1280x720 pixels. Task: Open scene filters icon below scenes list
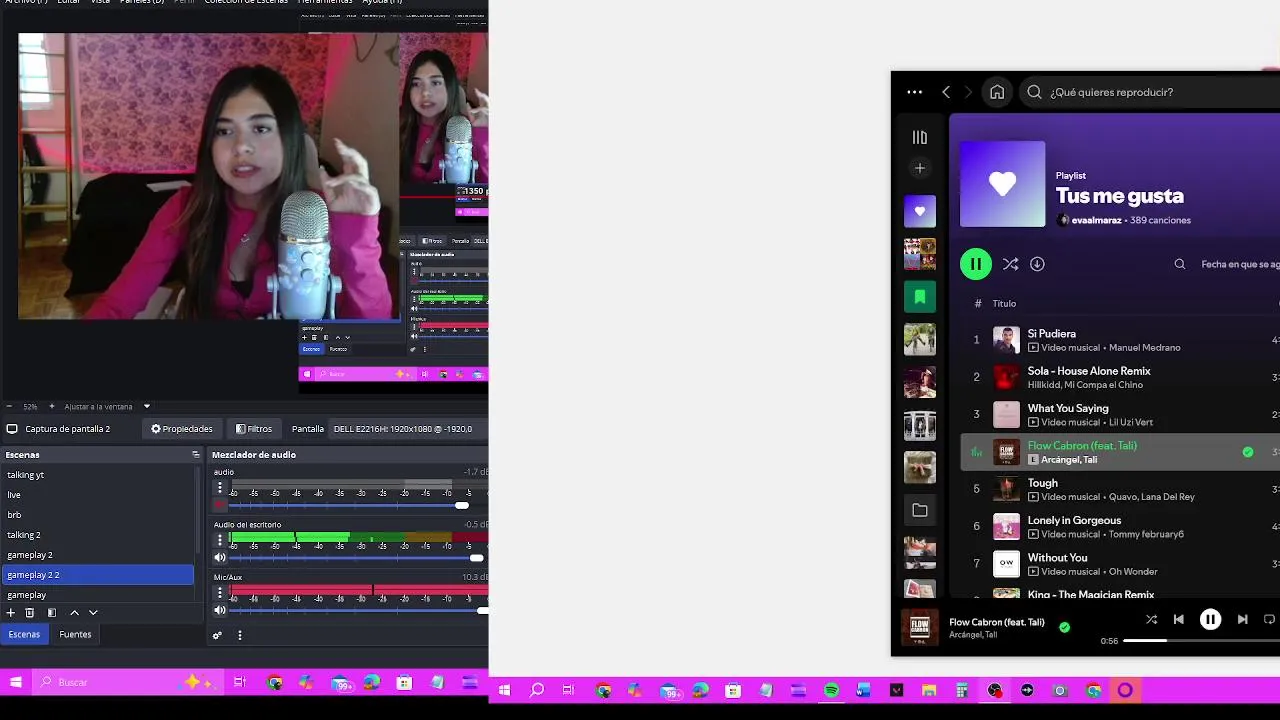point(52,612)
